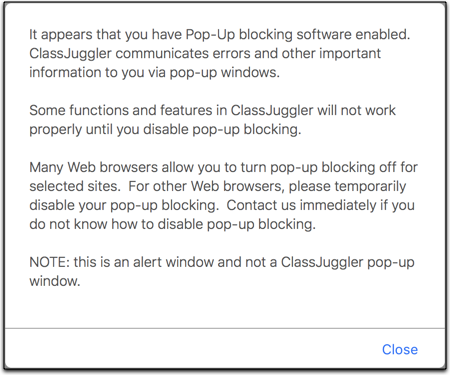
Task: Select the "information to you via pop-up windows" line
Action: 154,73
